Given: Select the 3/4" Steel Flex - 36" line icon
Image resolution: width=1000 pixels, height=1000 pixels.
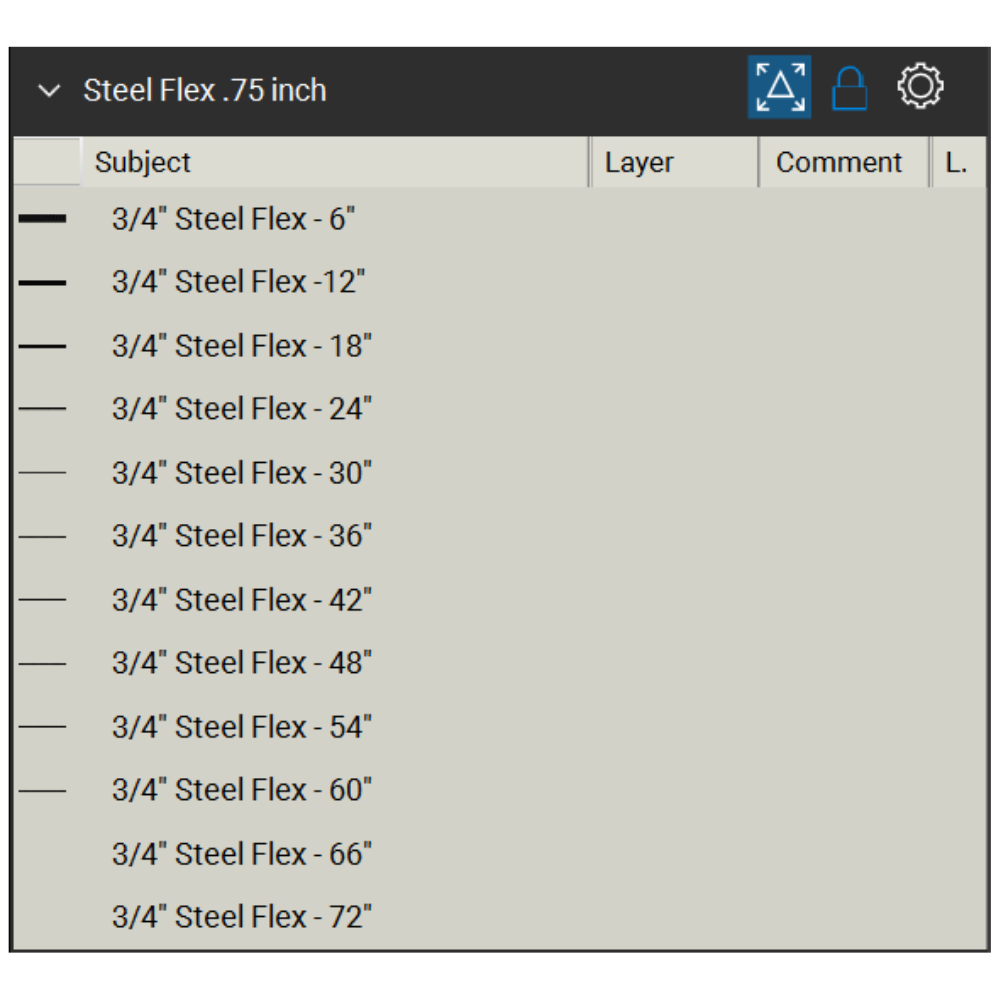Looking at the screenshot, I should [42, 536].
